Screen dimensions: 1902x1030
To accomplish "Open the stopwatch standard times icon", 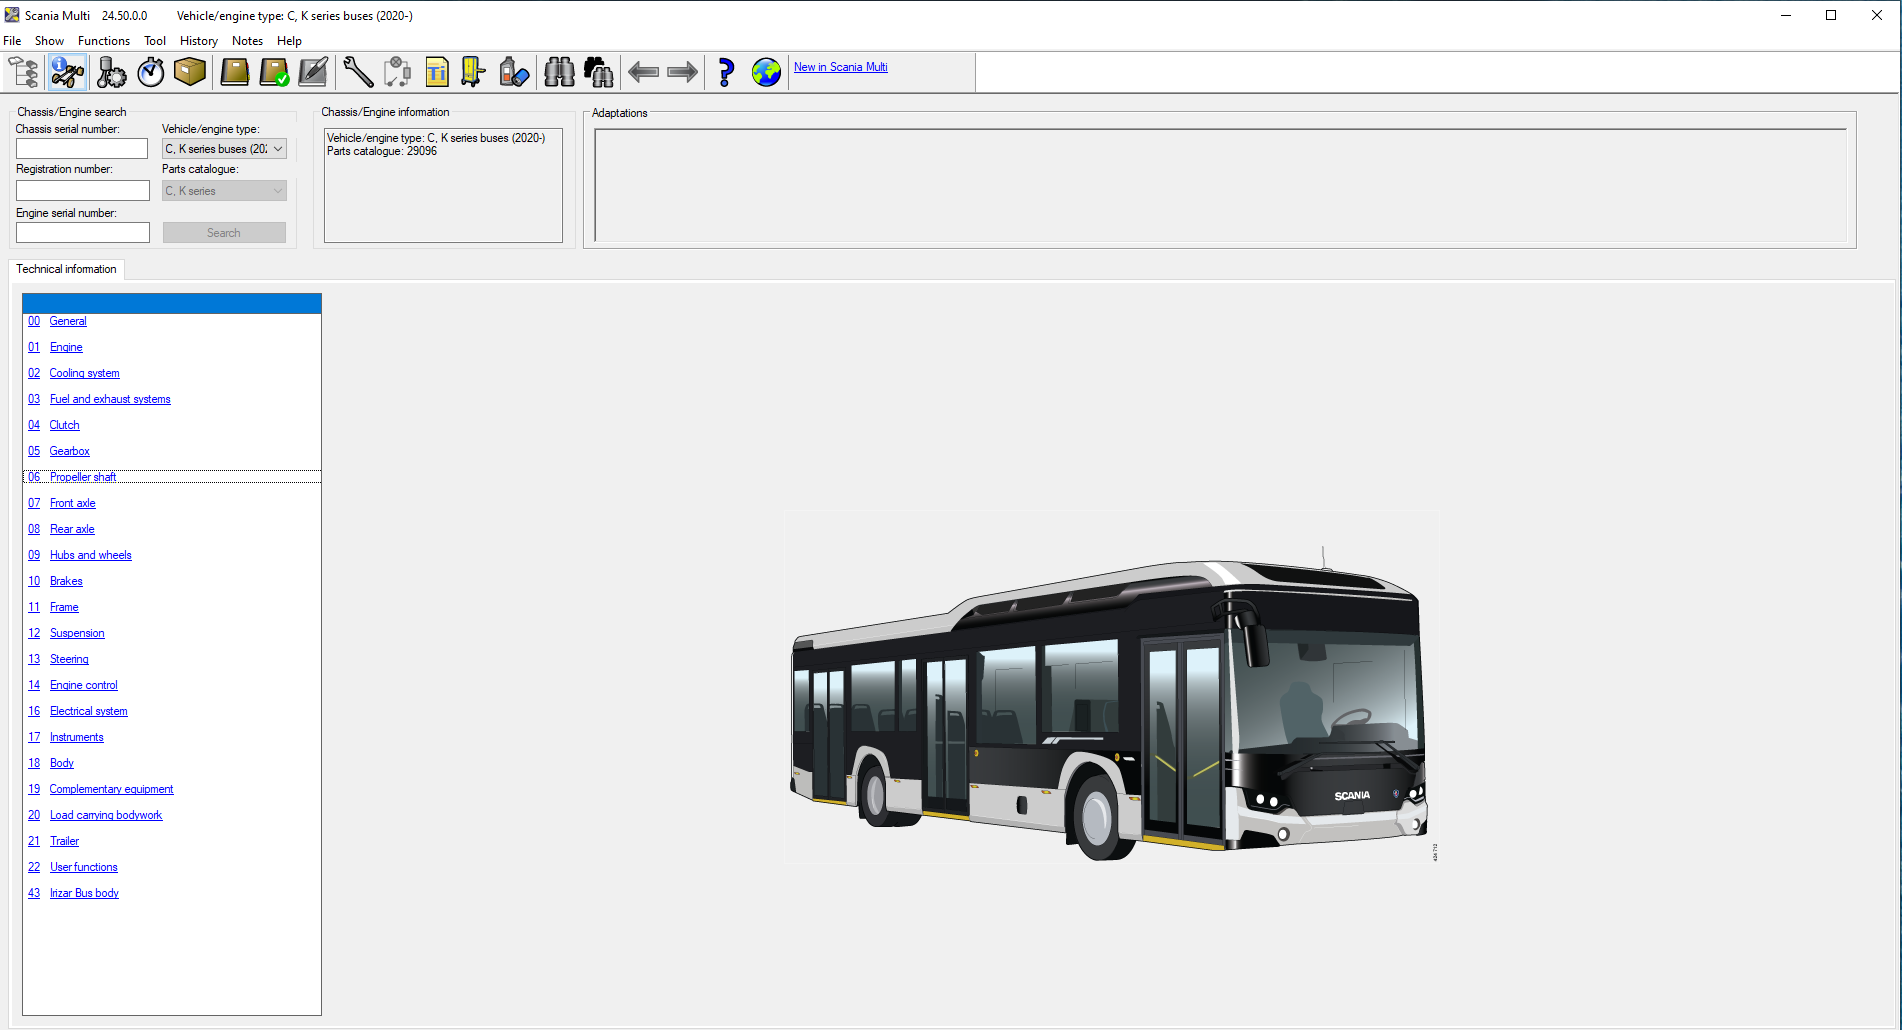I will click(151, 72).
